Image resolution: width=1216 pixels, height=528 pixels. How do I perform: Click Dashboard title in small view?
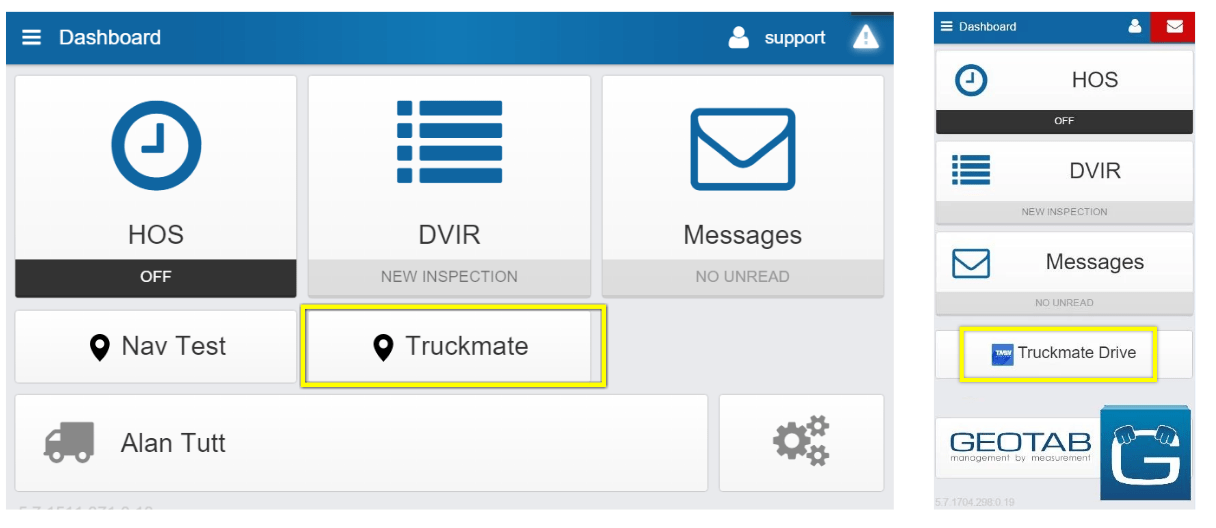point(987,27)
